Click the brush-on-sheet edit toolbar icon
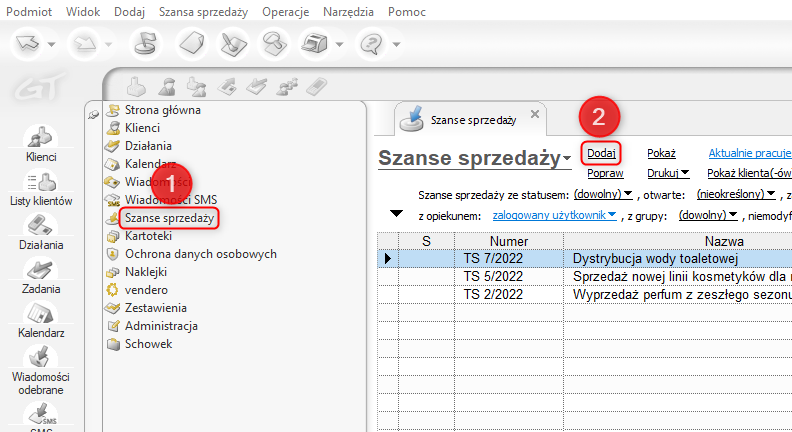792x432 pixels. [233, 43]
